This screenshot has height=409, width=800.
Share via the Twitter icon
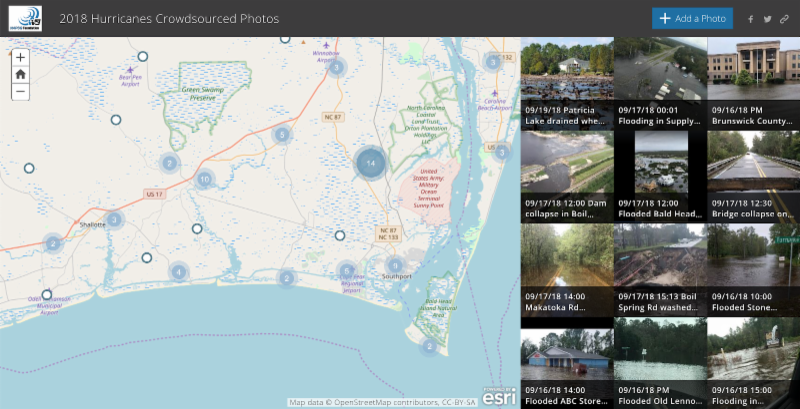coord(767,19)
